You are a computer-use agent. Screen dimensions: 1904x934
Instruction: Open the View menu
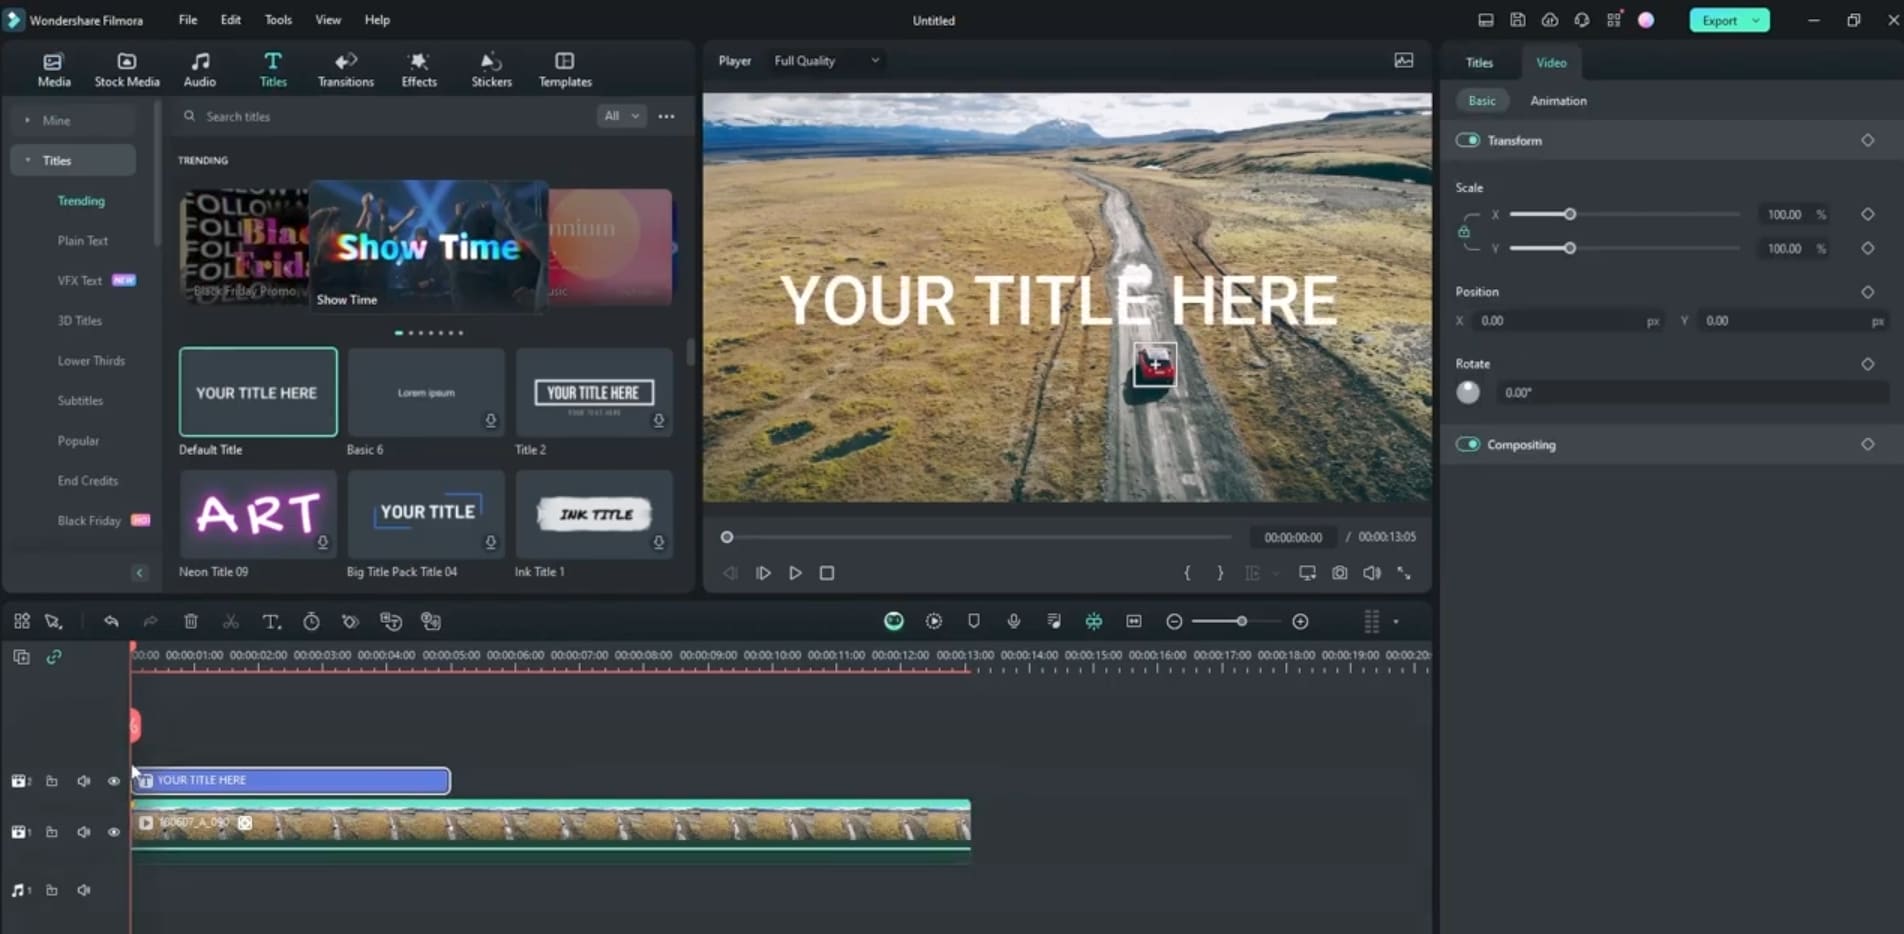point(328,20)
